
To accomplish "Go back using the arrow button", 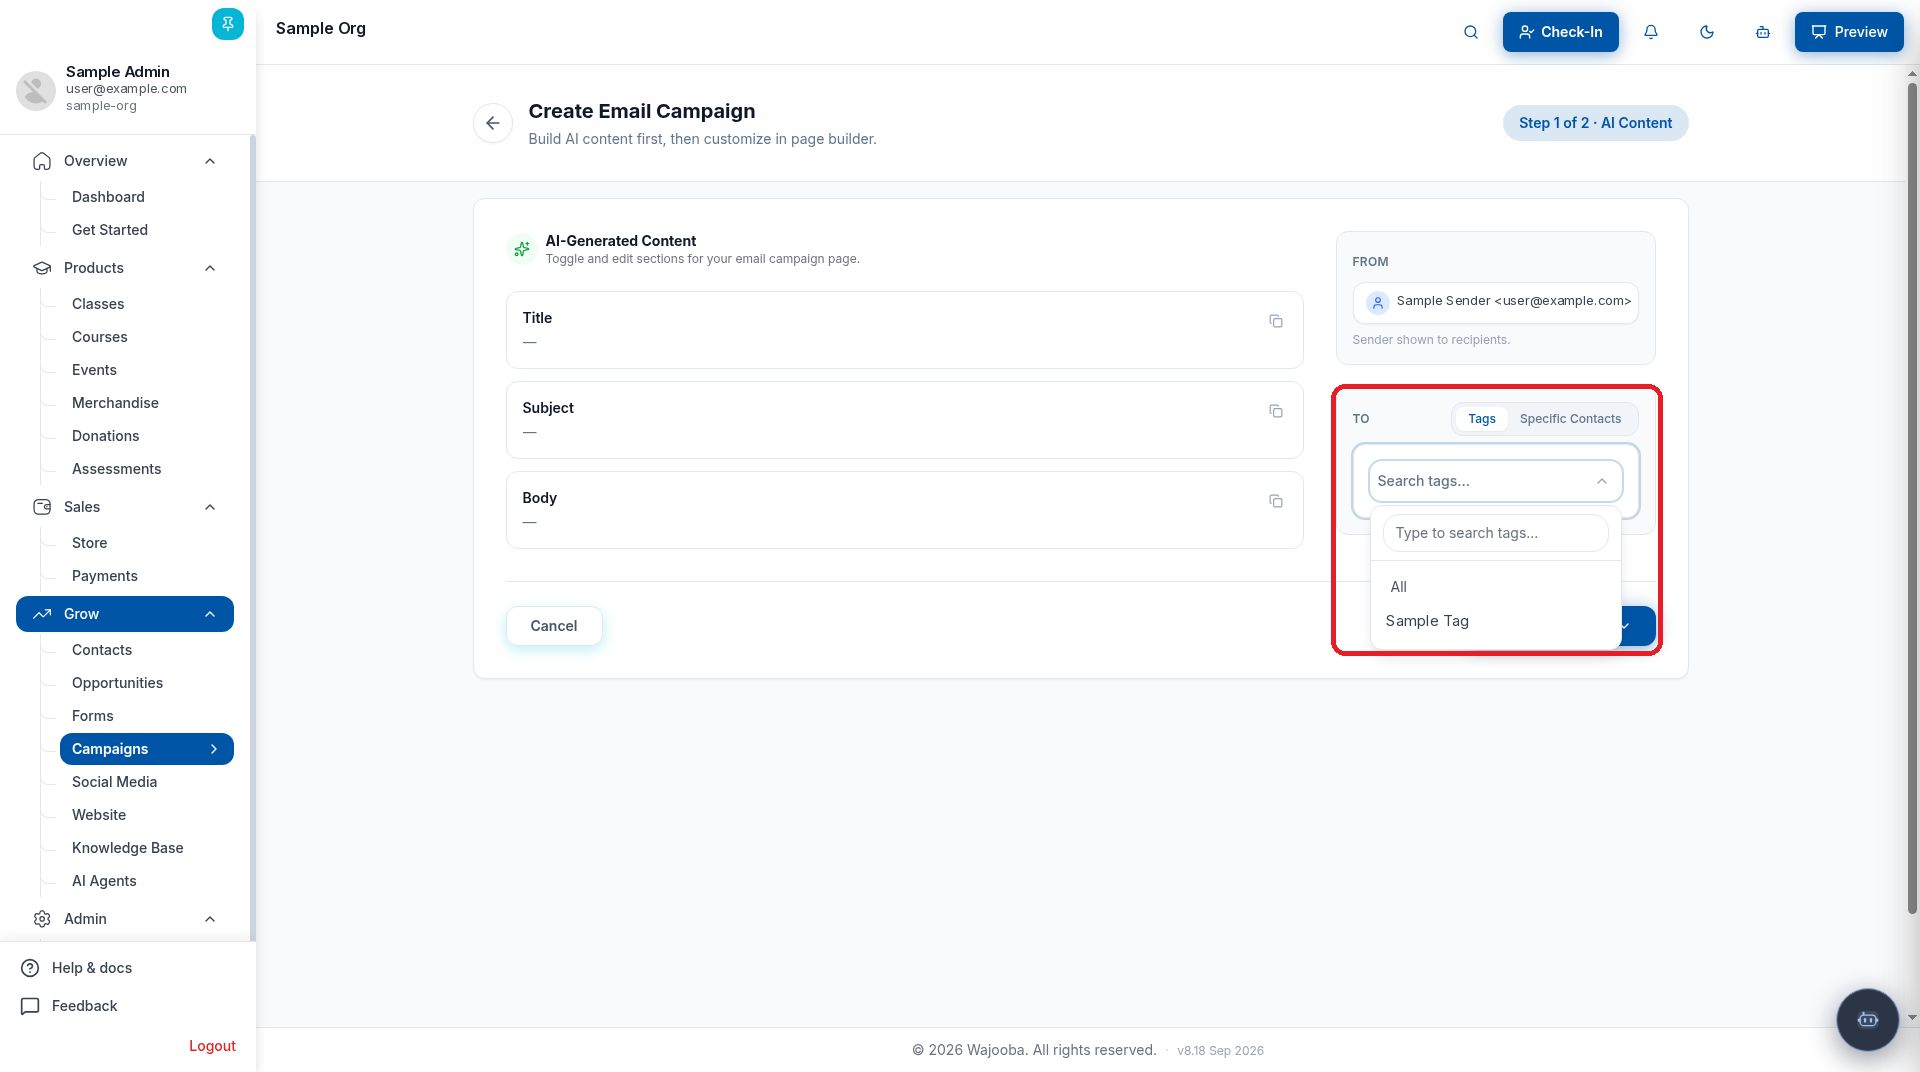I will 493,123.
